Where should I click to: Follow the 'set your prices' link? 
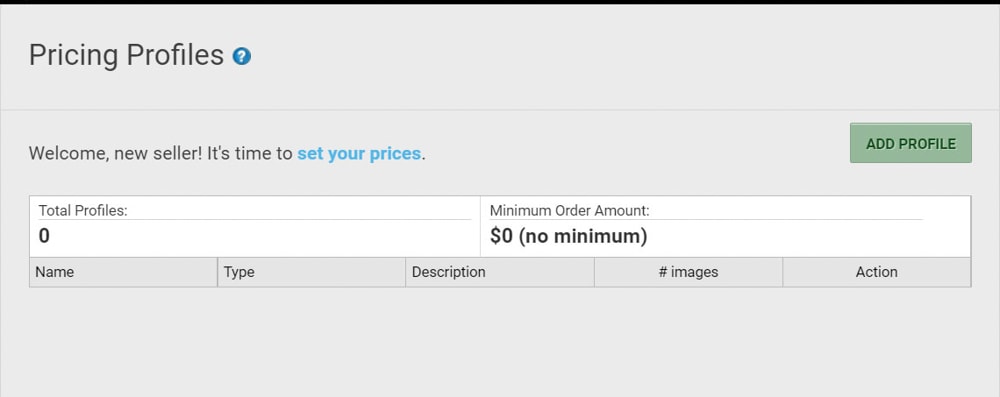359,154
